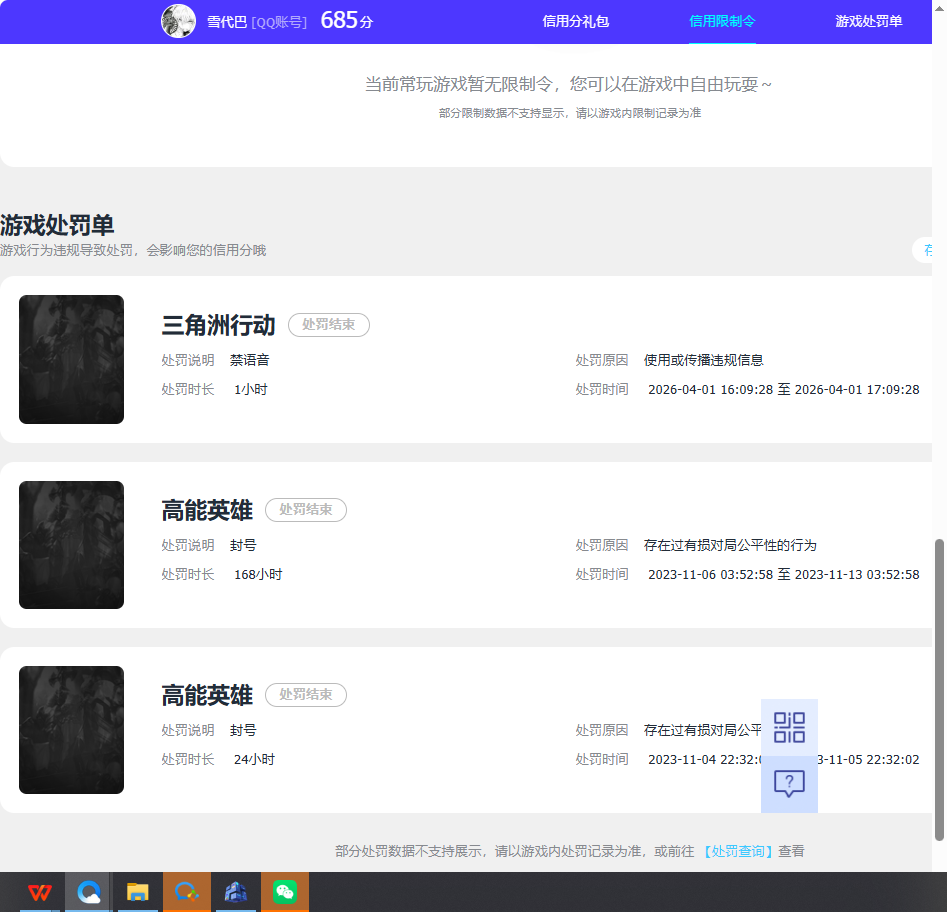Click the 高能英雄 title with 24小时 ban
This screenshot has height=912, width=947.
pos(207,695)
